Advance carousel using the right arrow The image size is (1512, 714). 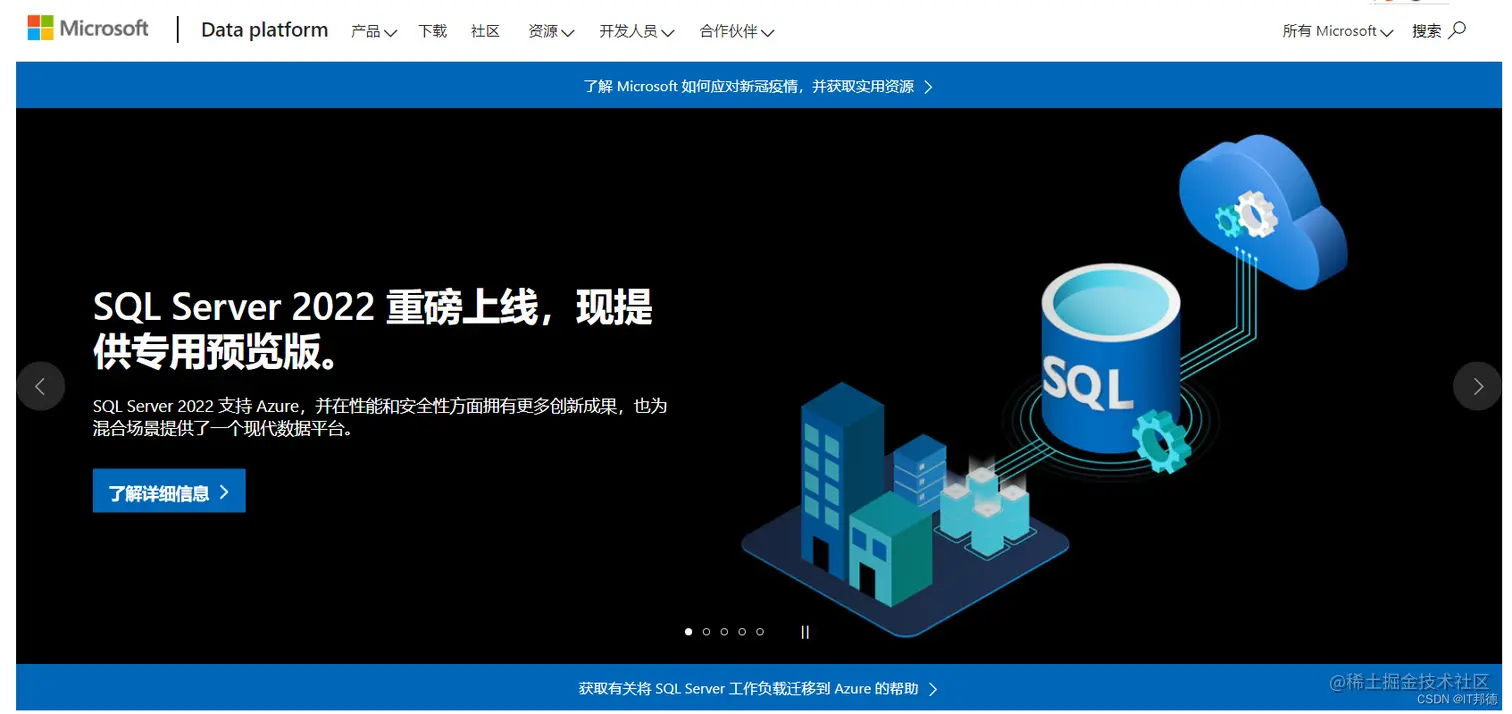point(1477,386)
